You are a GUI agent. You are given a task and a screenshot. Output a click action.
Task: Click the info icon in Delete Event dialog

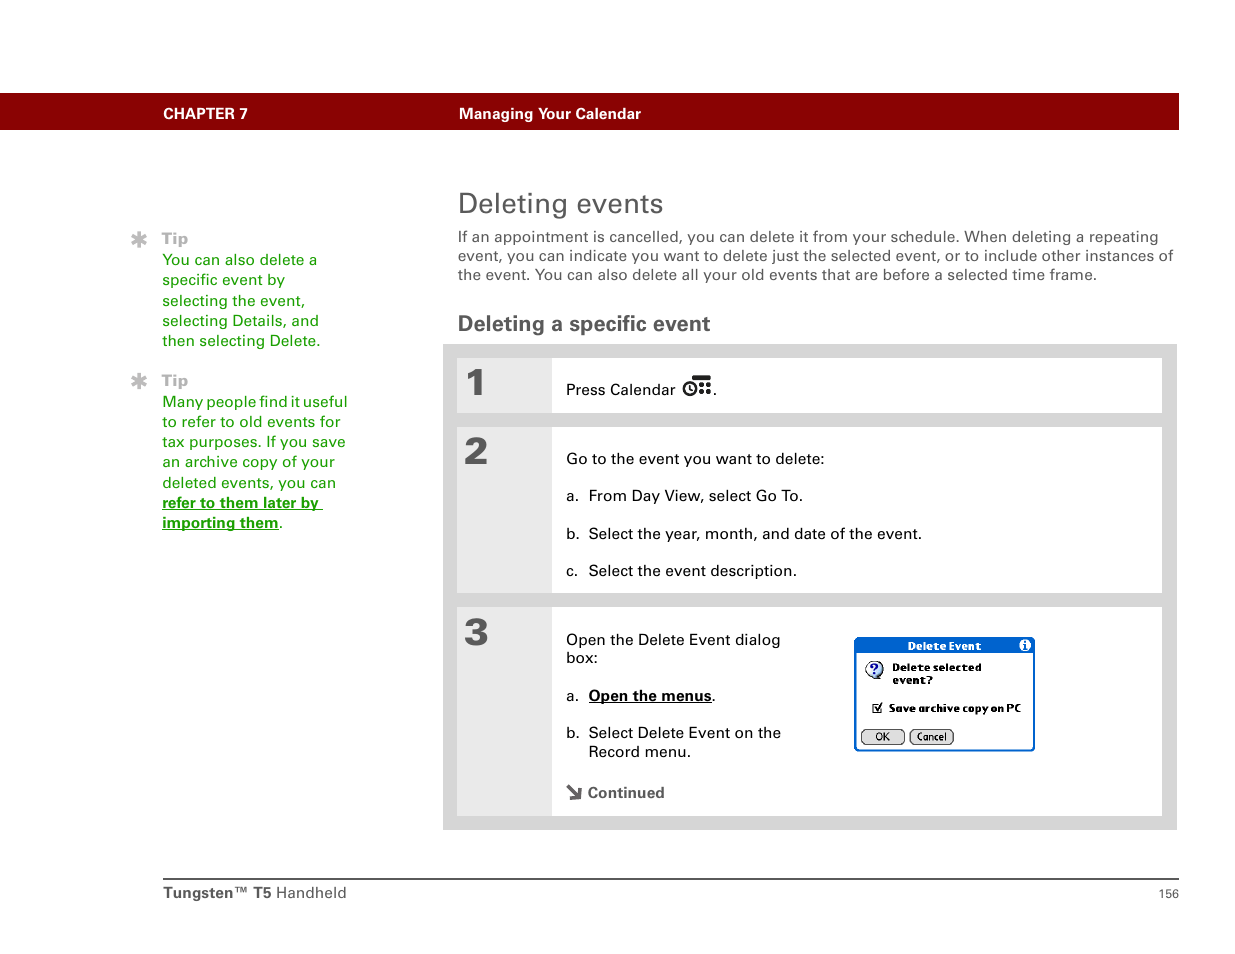(x=1025, y=646)
